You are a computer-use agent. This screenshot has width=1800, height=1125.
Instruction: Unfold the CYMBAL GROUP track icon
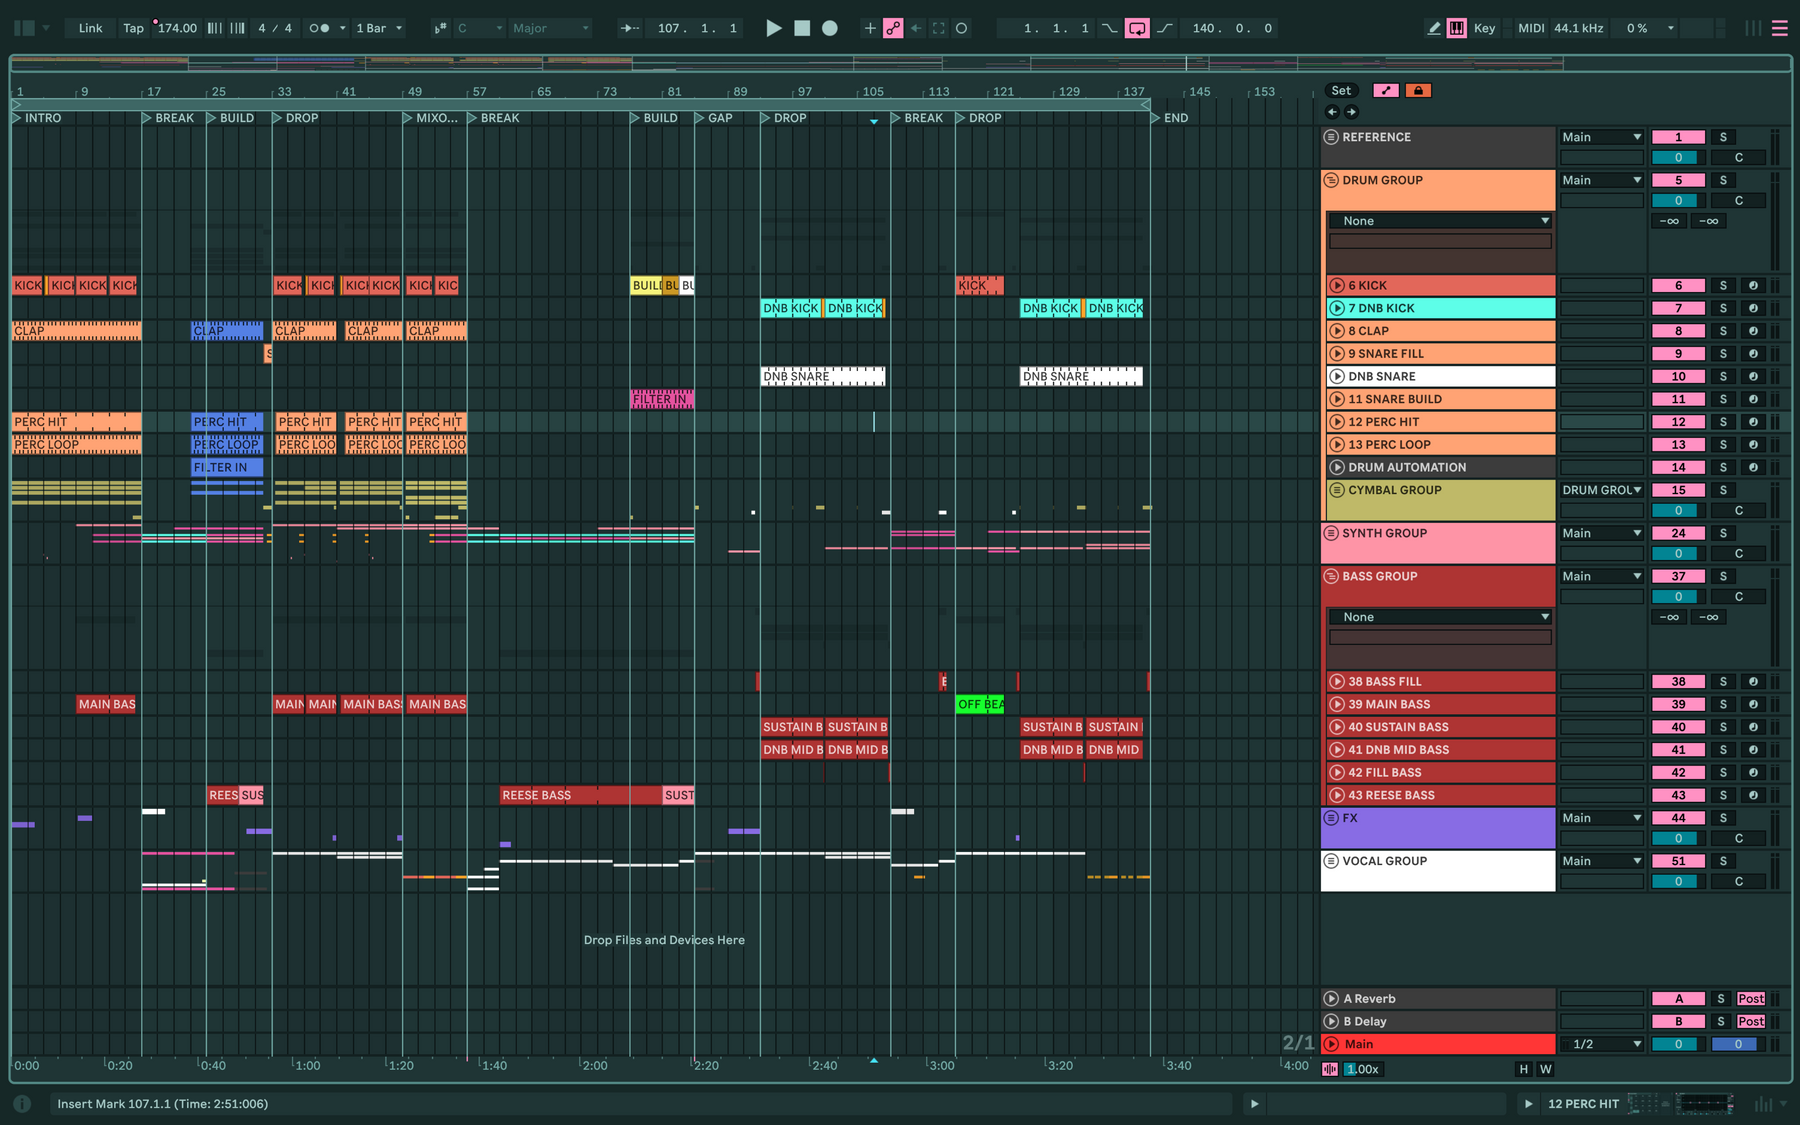click(1336, 490)
